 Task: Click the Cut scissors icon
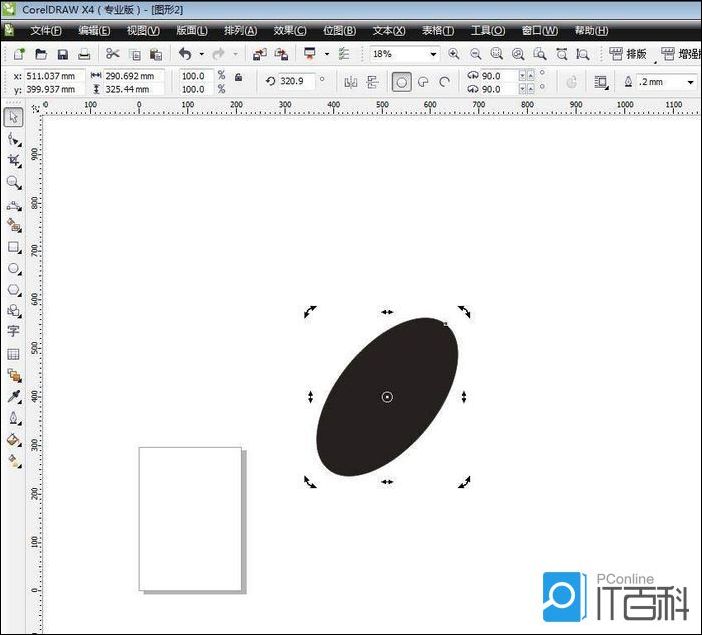pos(112,54)
